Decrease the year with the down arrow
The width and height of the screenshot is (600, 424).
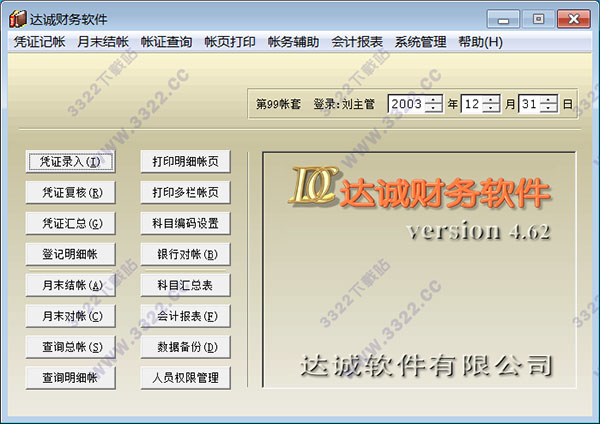coord(434,108)
